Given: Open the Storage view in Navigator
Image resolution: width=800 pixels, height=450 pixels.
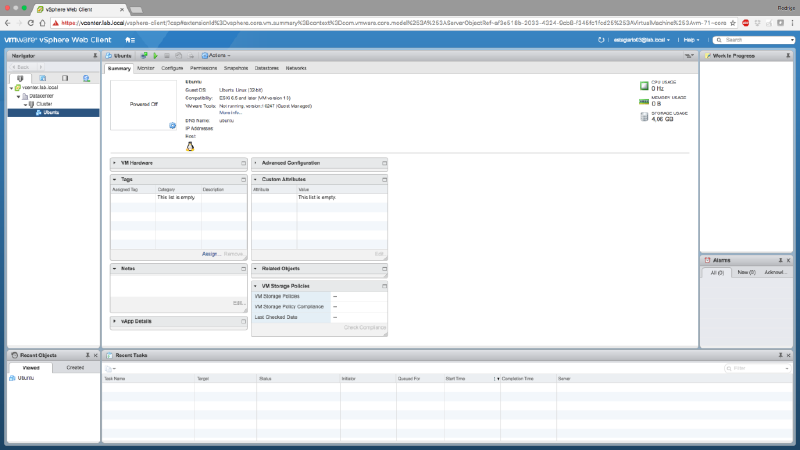Looking at the screenshot, I should click(x=65, y=77).
